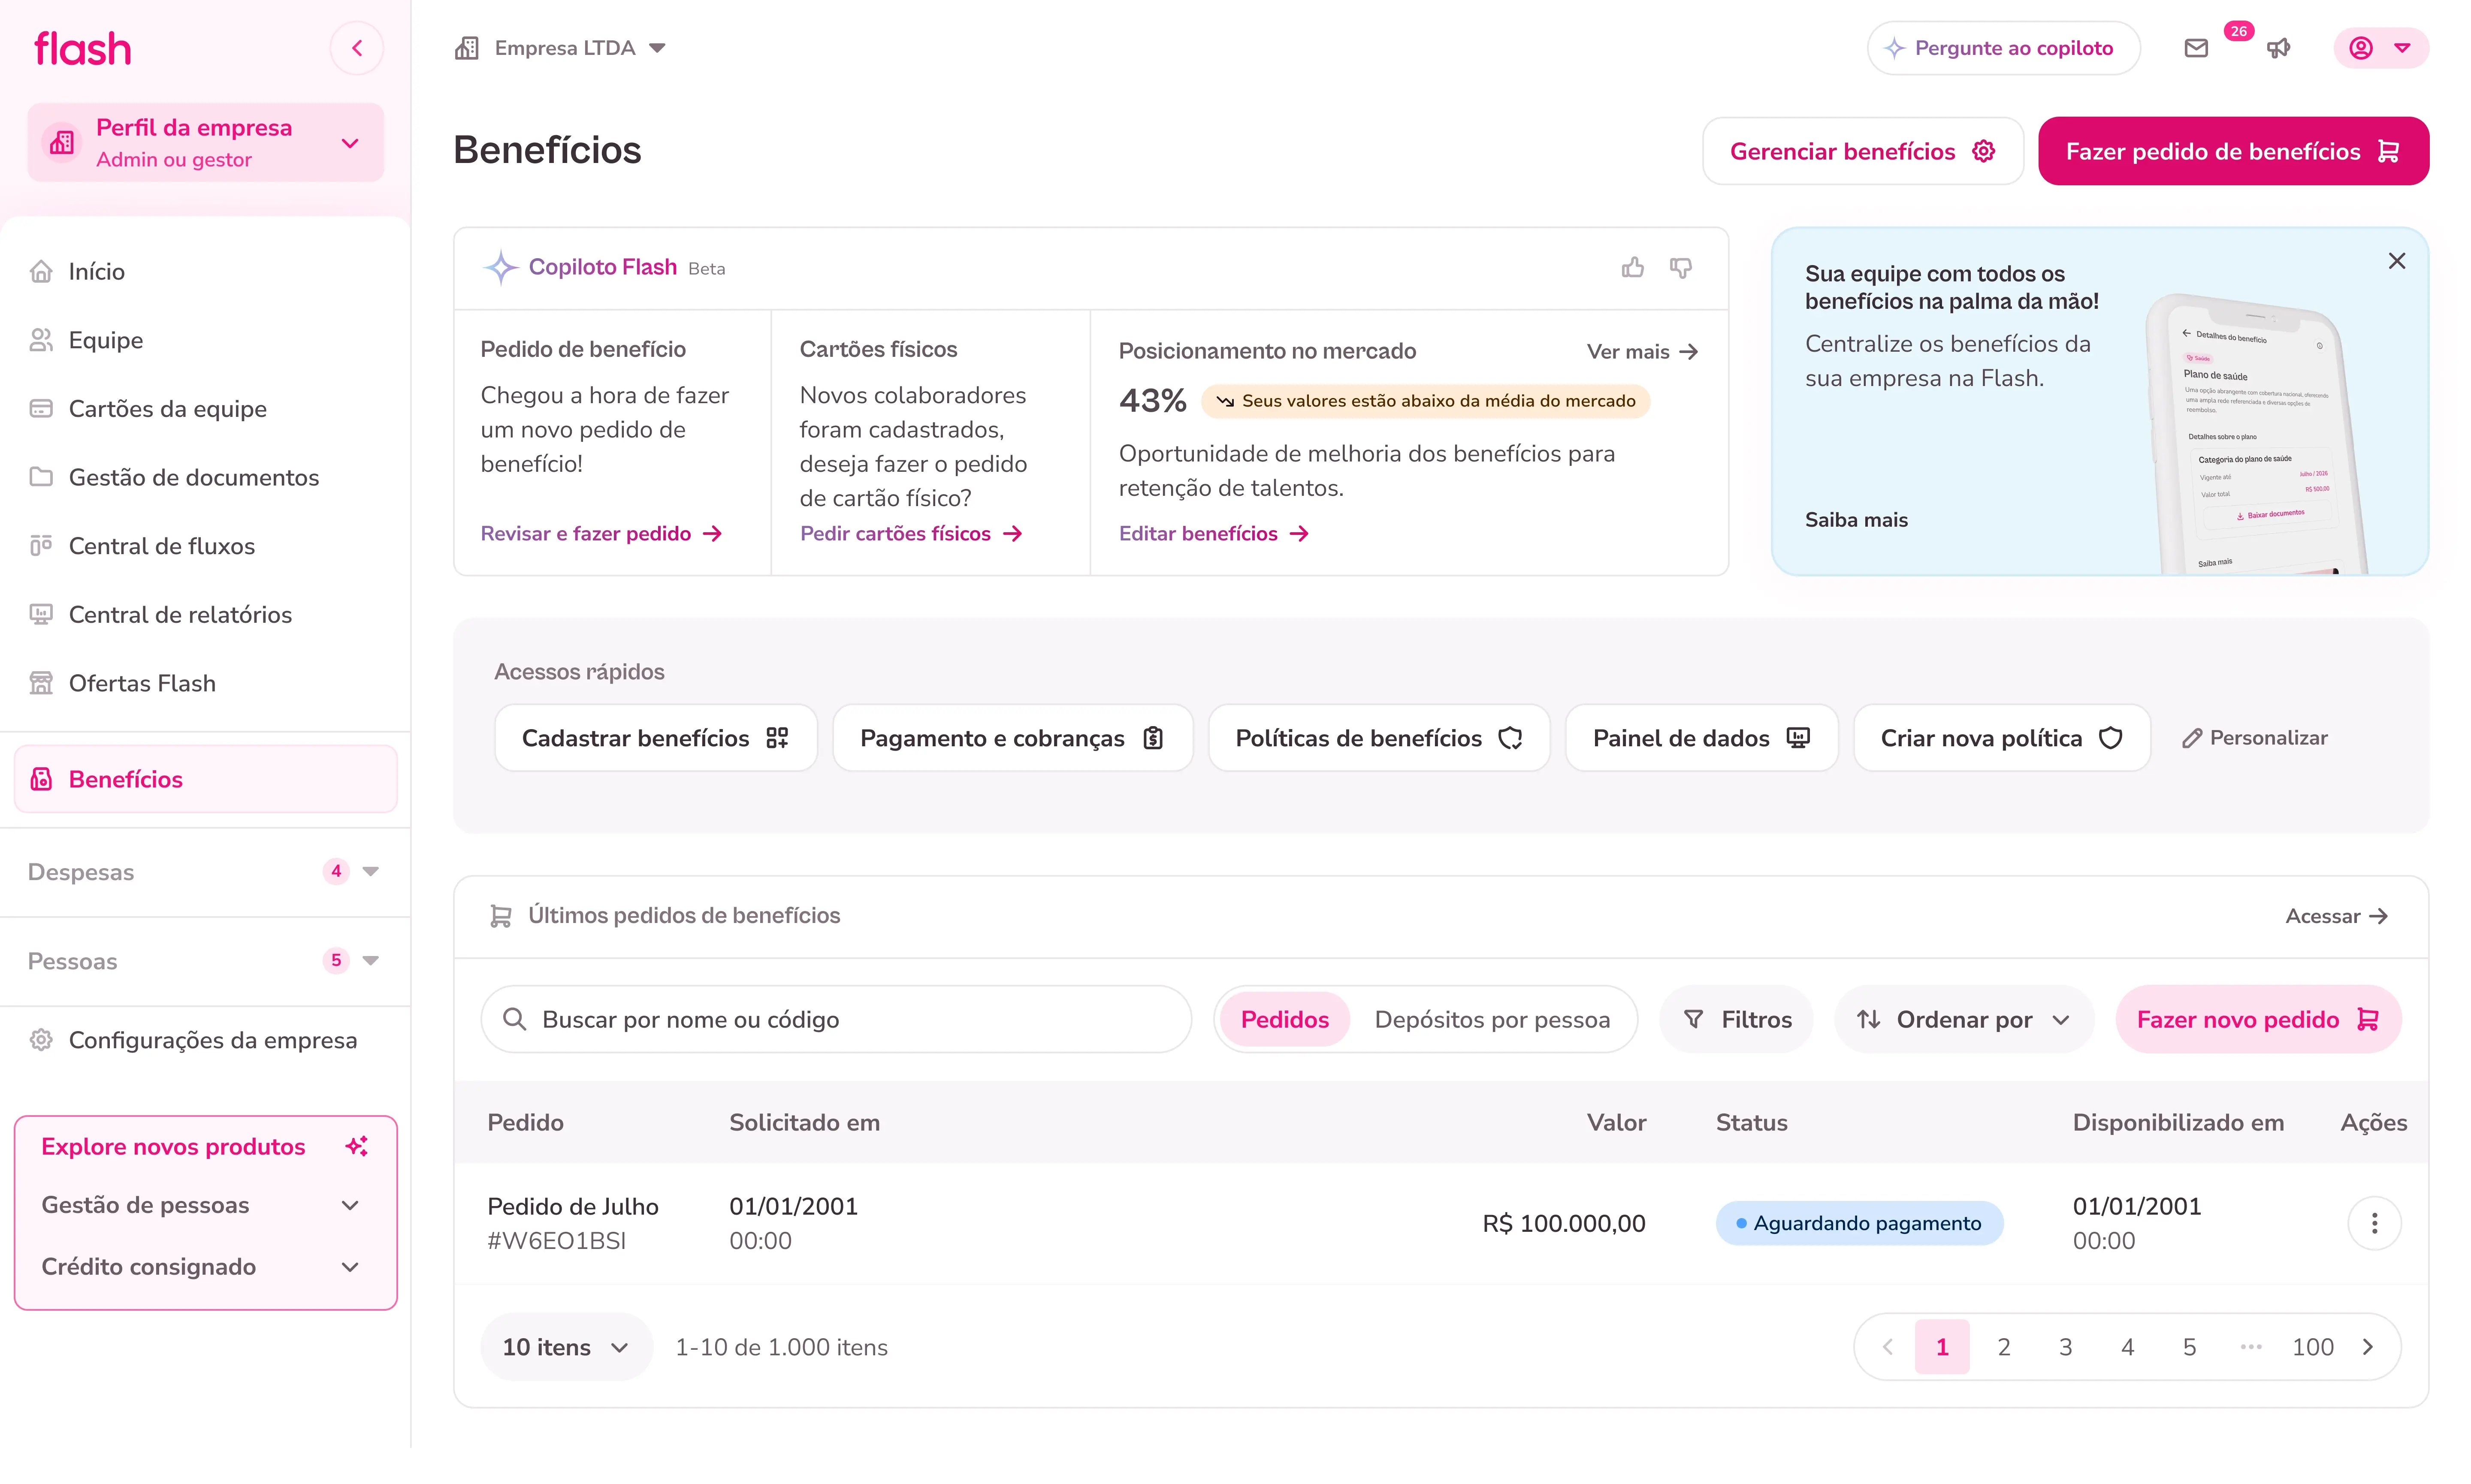Open Empresa LTDA company dropdown
This screenshot has width=2471, height=1484.
tap(560, 48)
